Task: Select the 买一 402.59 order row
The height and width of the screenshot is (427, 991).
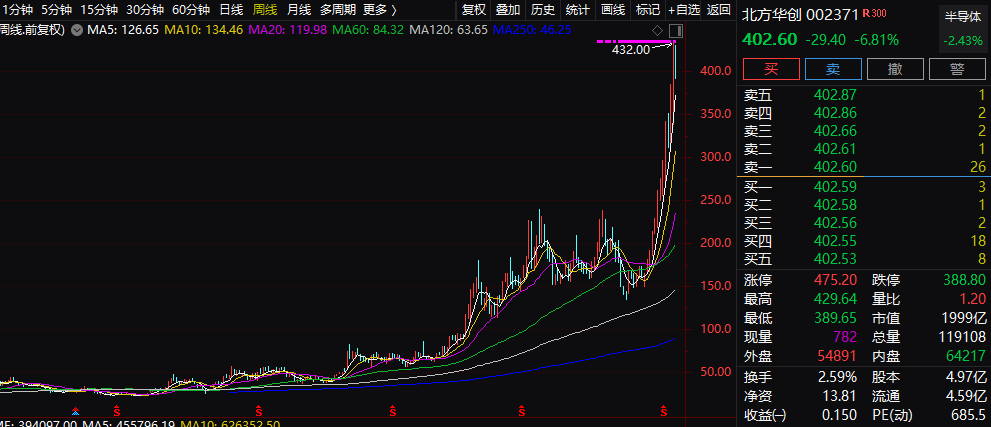Action: [x=864, y=186]
